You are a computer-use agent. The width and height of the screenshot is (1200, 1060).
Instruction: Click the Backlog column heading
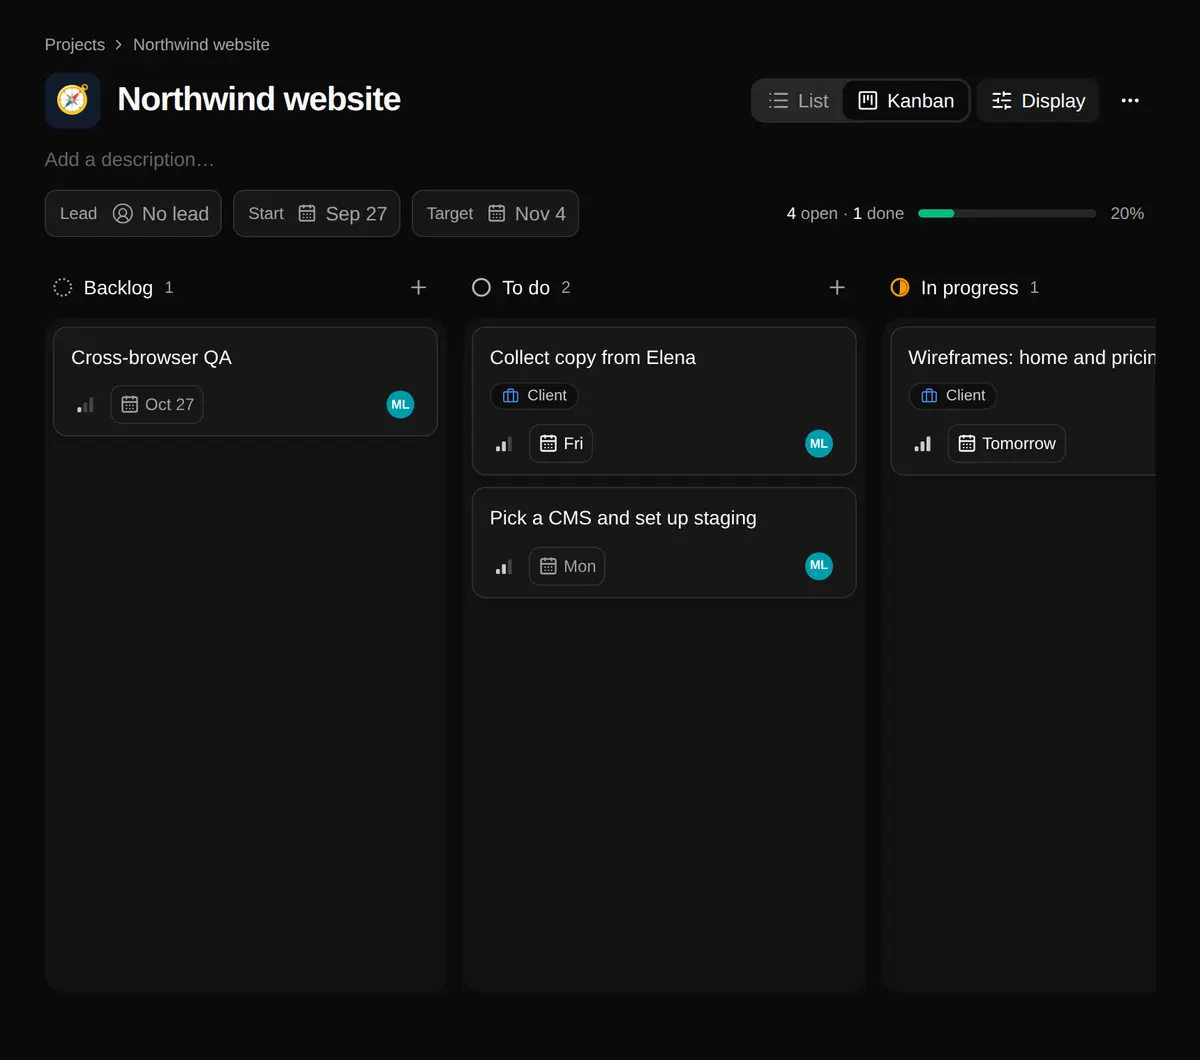[118, 288]
